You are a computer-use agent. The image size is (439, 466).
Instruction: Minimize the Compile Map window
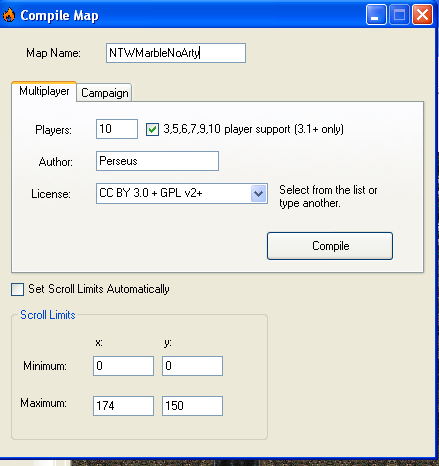click(x=376, y=15)
